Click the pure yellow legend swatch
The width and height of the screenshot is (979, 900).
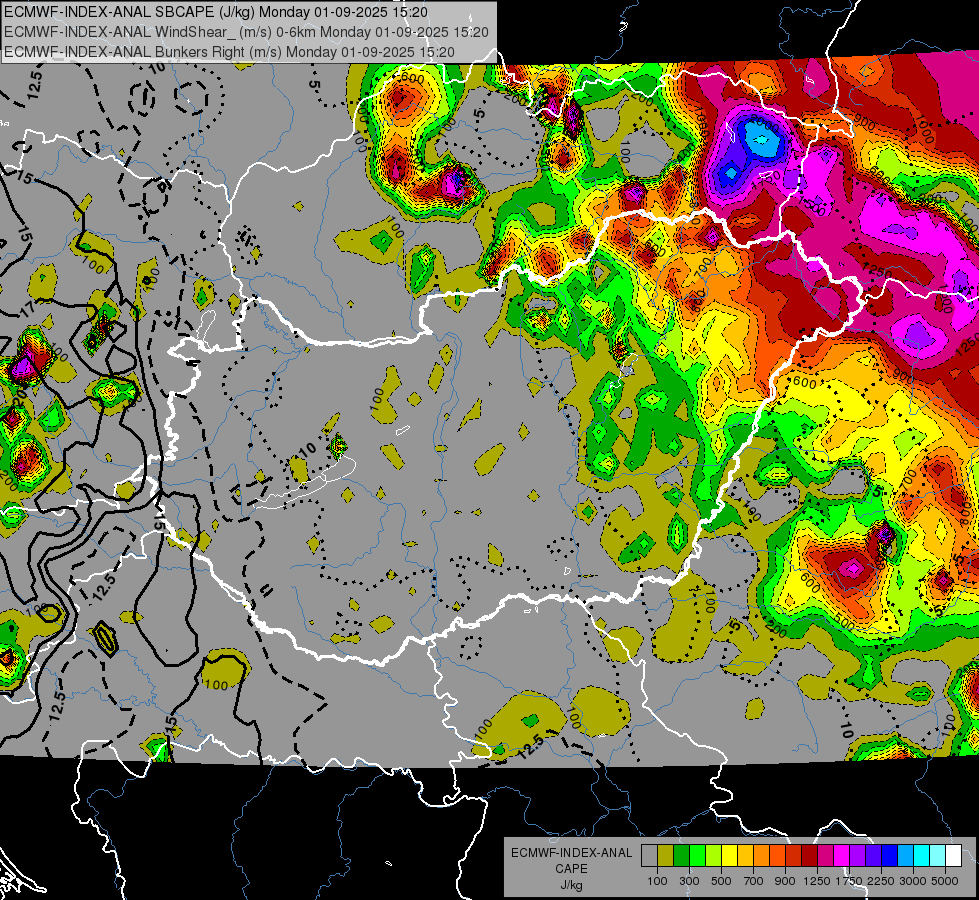(x=729, y=856)
